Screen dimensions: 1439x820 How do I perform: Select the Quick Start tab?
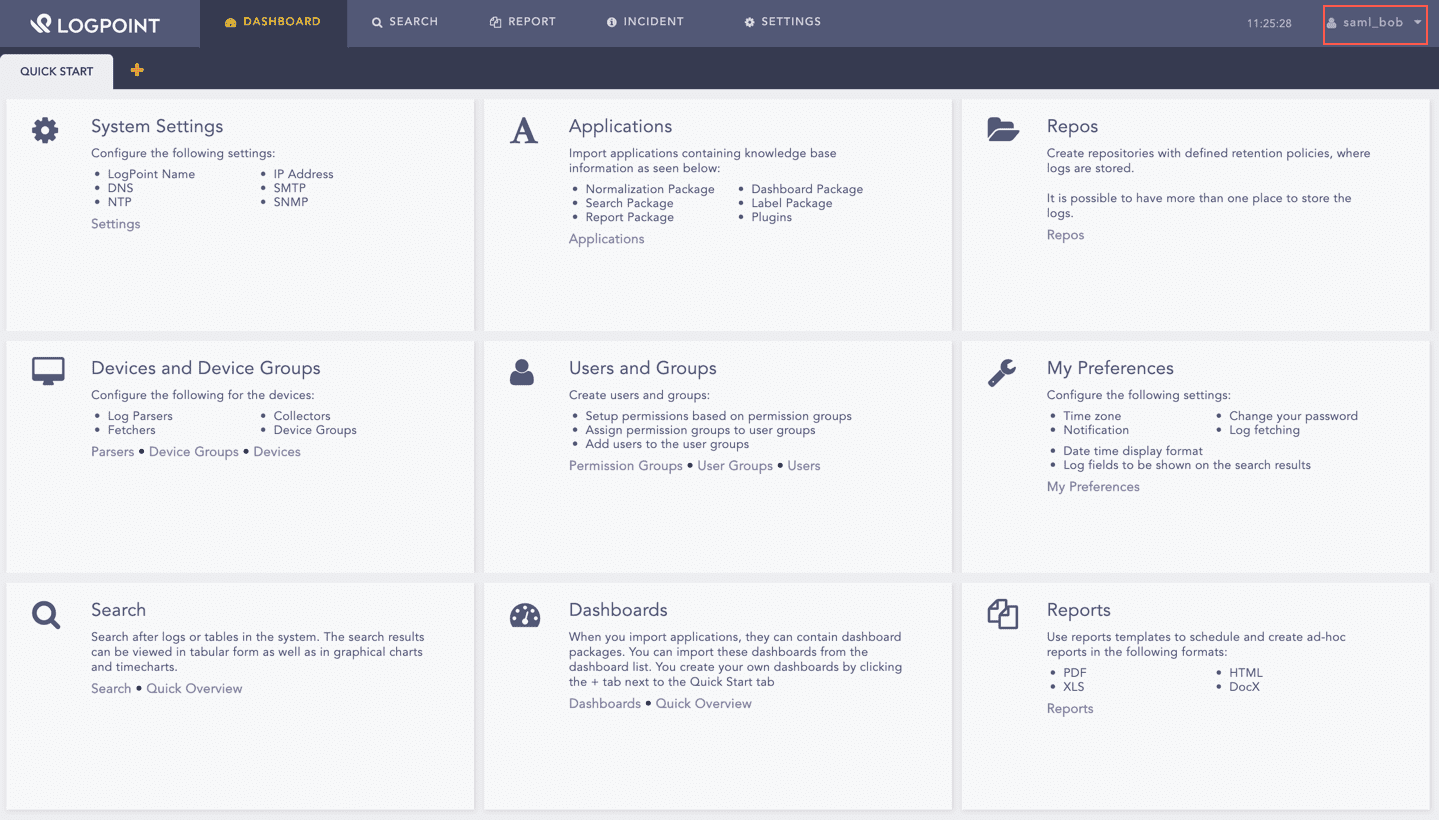[57, 72]
